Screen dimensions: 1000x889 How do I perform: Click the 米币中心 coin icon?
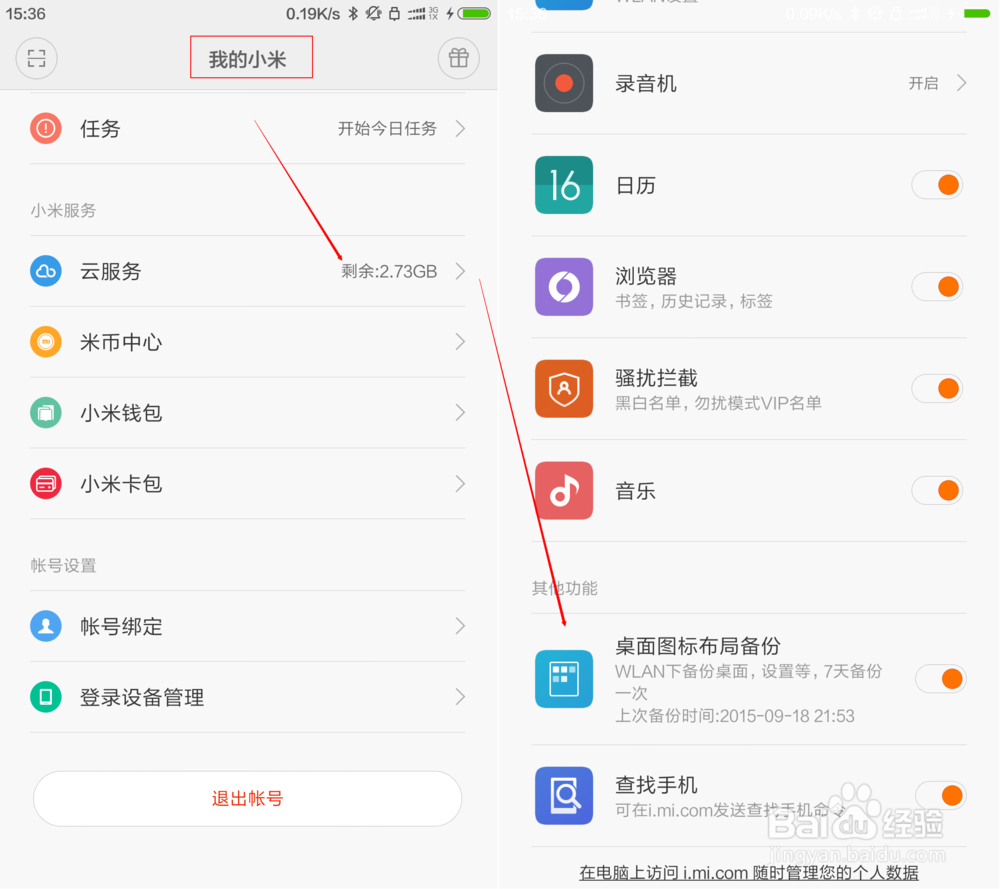click(45, 342)
